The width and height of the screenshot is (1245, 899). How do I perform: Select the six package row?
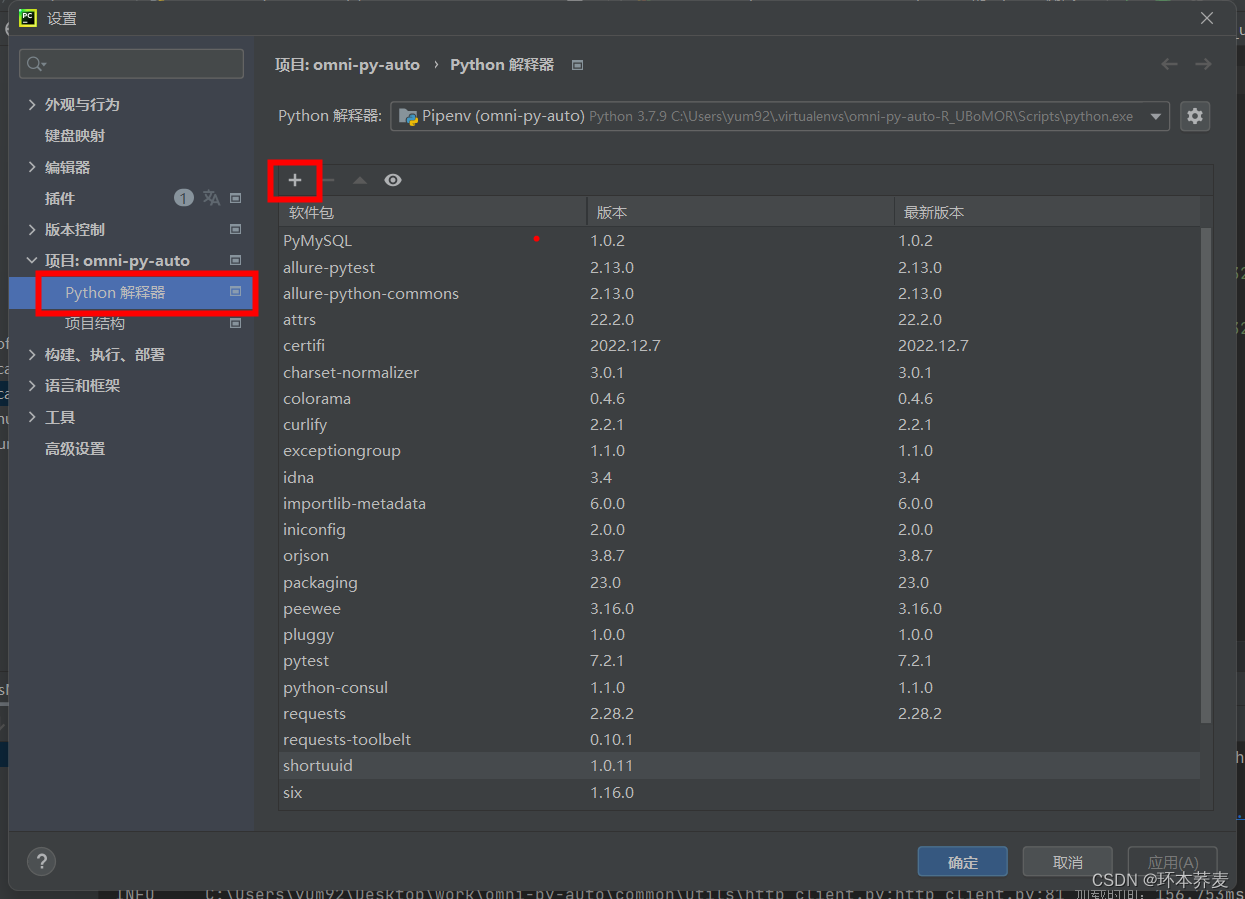click(739, 792)
